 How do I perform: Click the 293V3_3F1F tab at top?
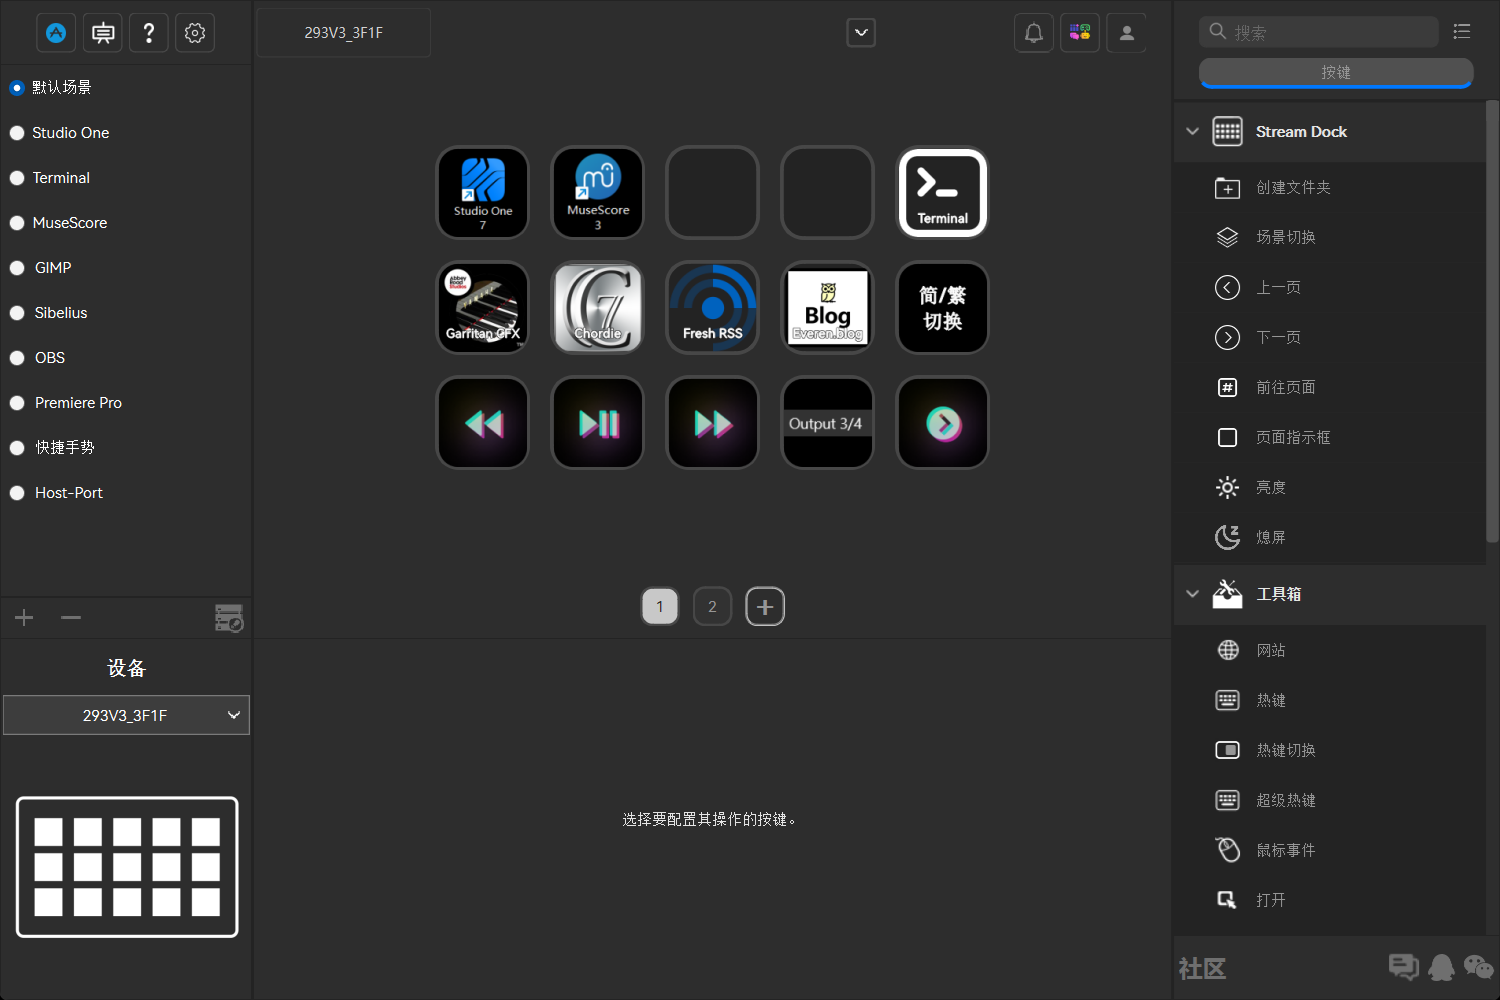[x=344, y=33]
